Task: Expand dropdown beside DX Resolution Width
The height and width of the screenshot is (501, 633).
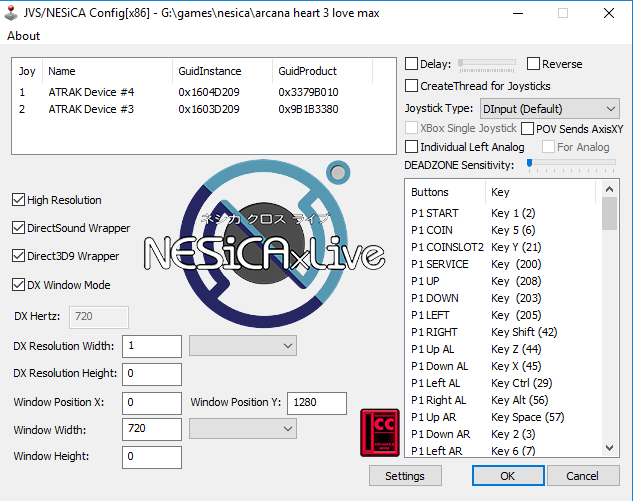Action: (243, 346)
